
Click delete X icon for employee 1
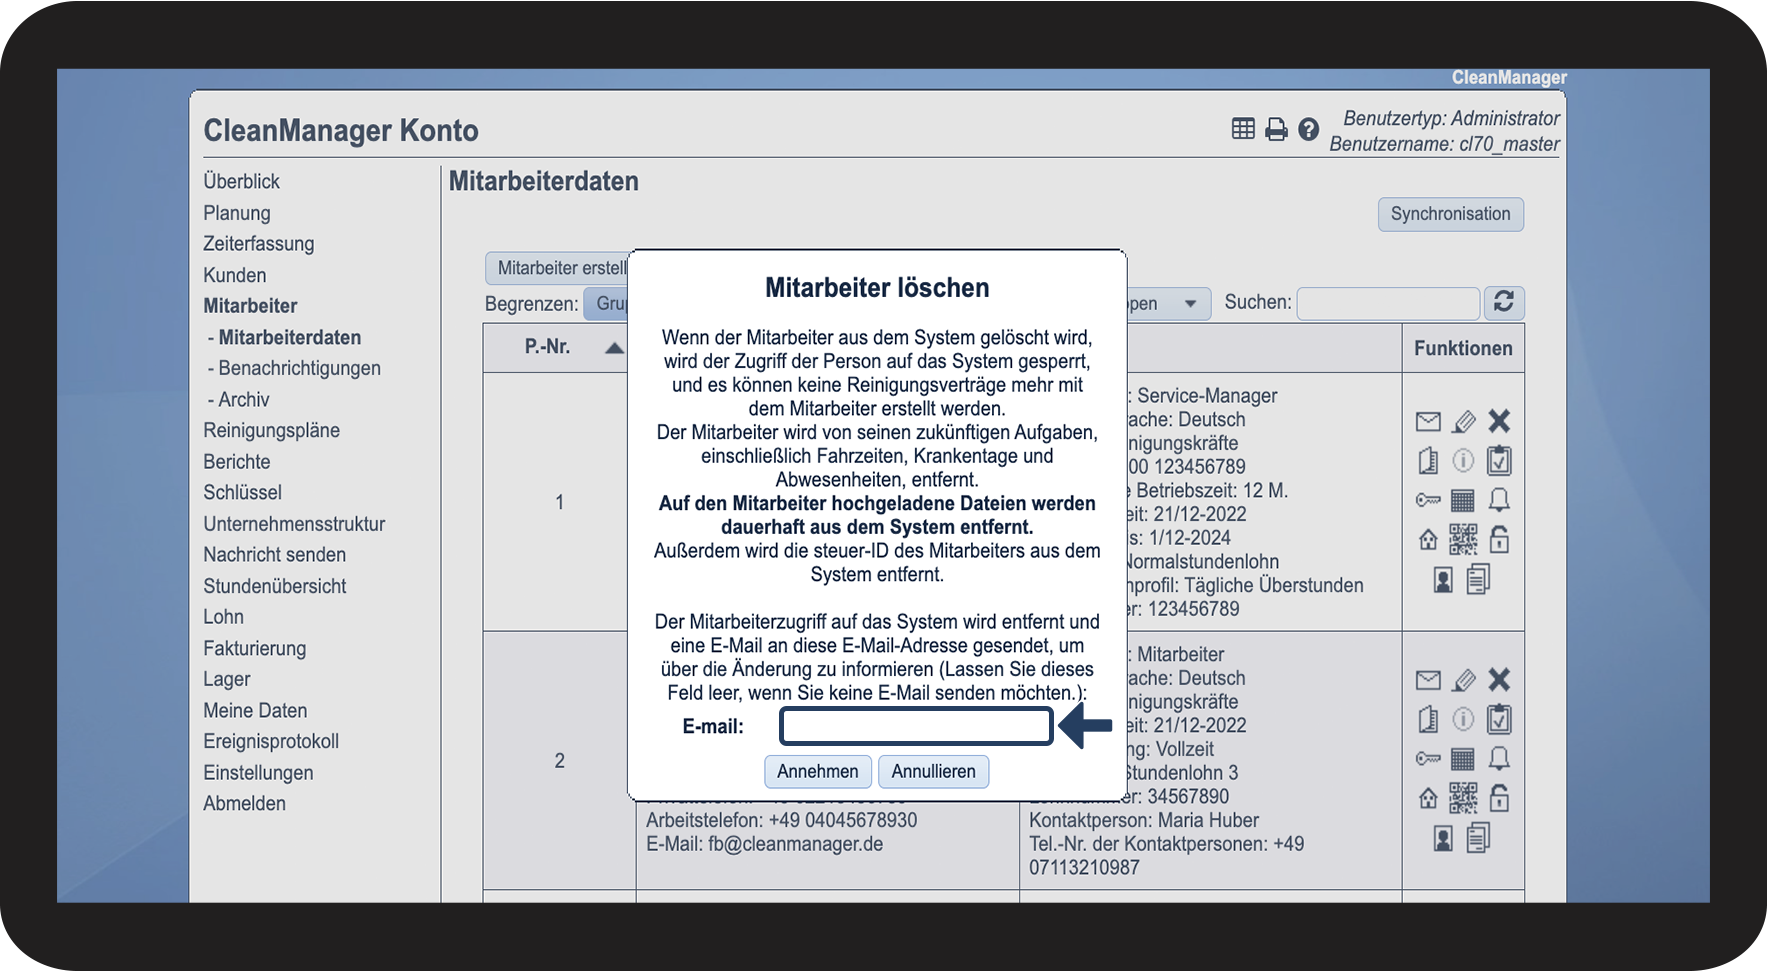pos(1498,421)
